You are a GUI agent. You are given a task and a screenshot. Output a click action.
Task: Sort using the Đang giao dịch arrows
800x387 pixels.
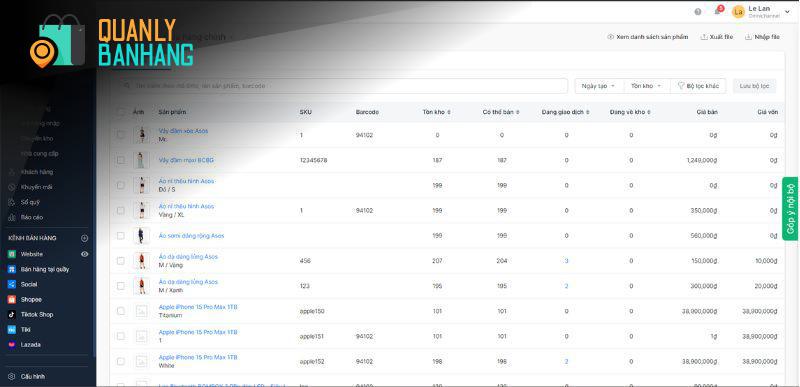tap(588, 112)
